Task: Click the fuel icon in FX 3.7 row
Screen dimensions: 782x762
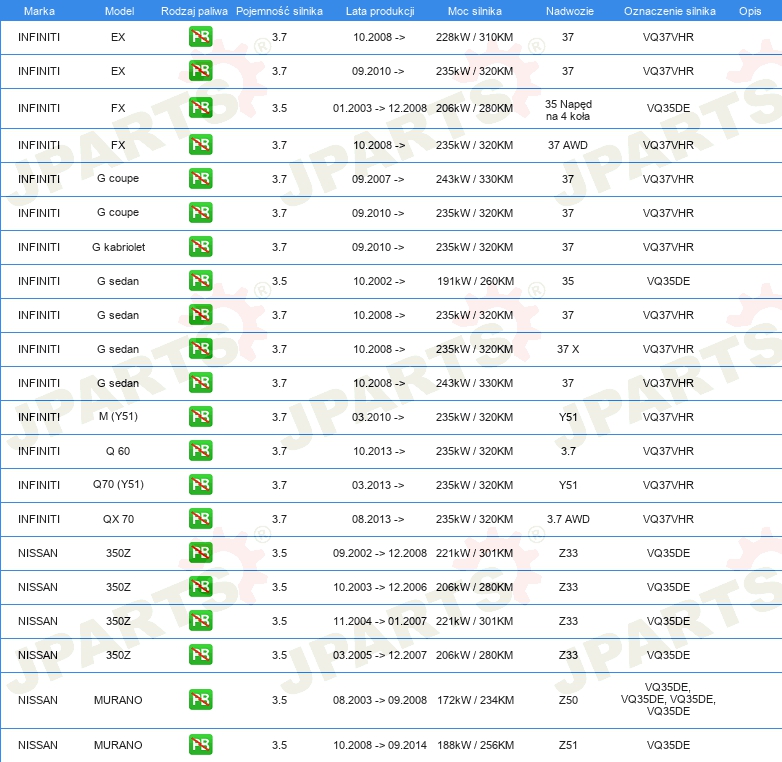Action: (200, 145)
